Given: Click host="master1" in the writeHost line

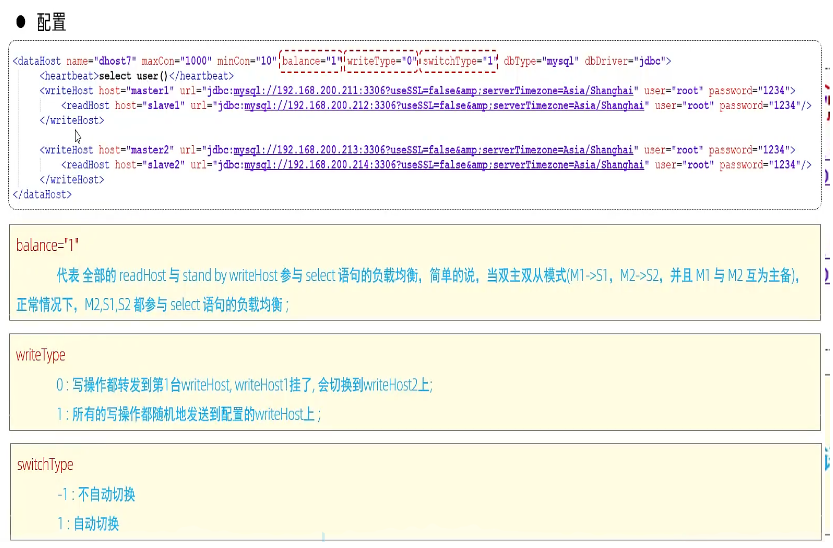Looking at the screenshot, I should 136,91.
